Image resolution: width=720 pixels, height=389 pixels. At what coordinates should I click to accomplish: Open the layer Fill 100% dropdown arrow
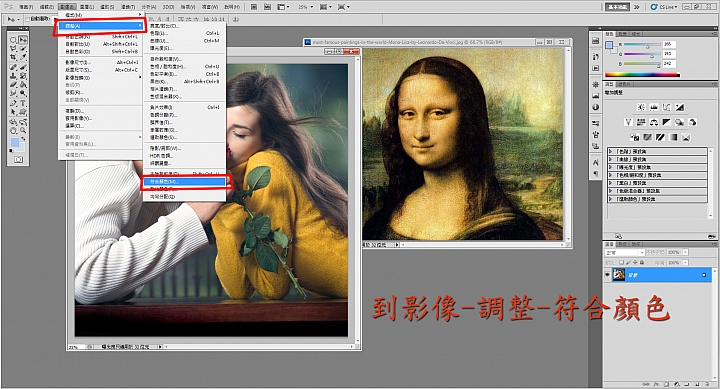coord(686,262)
